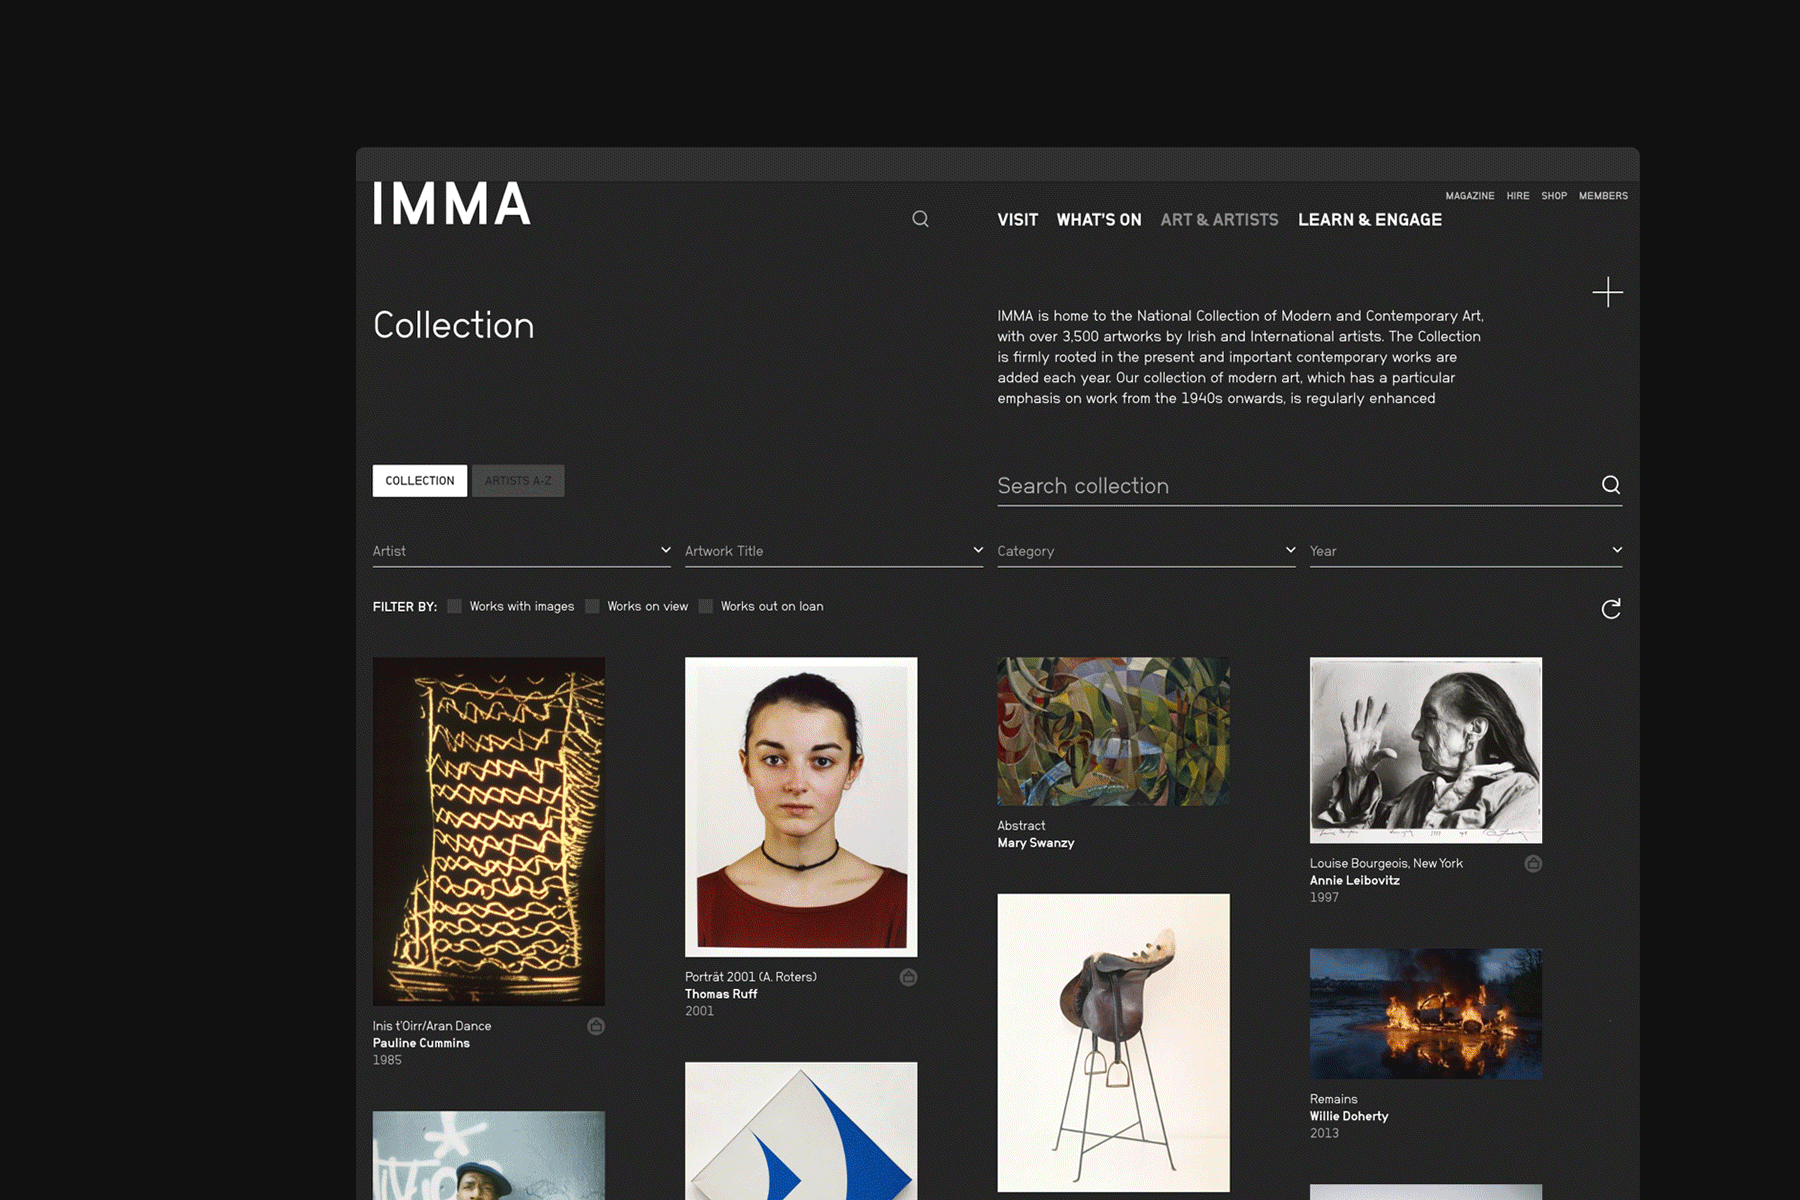This screenshot has height=1200, width=1800.
Task: Switch to the COLLECTION tab
Action: [420, 481]
